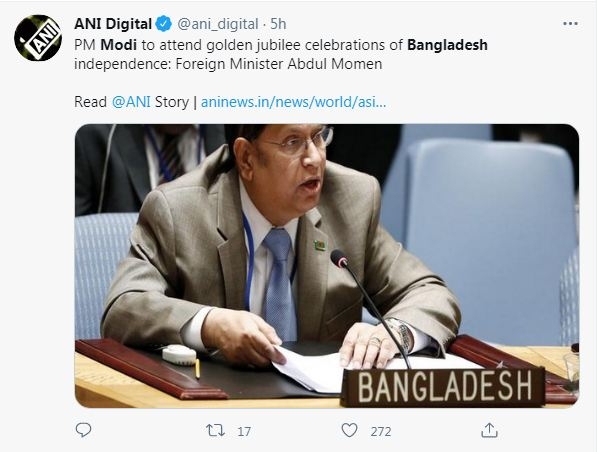Open the tweet's three-dot more menu

pyautogui.click(x=570, y=24)
